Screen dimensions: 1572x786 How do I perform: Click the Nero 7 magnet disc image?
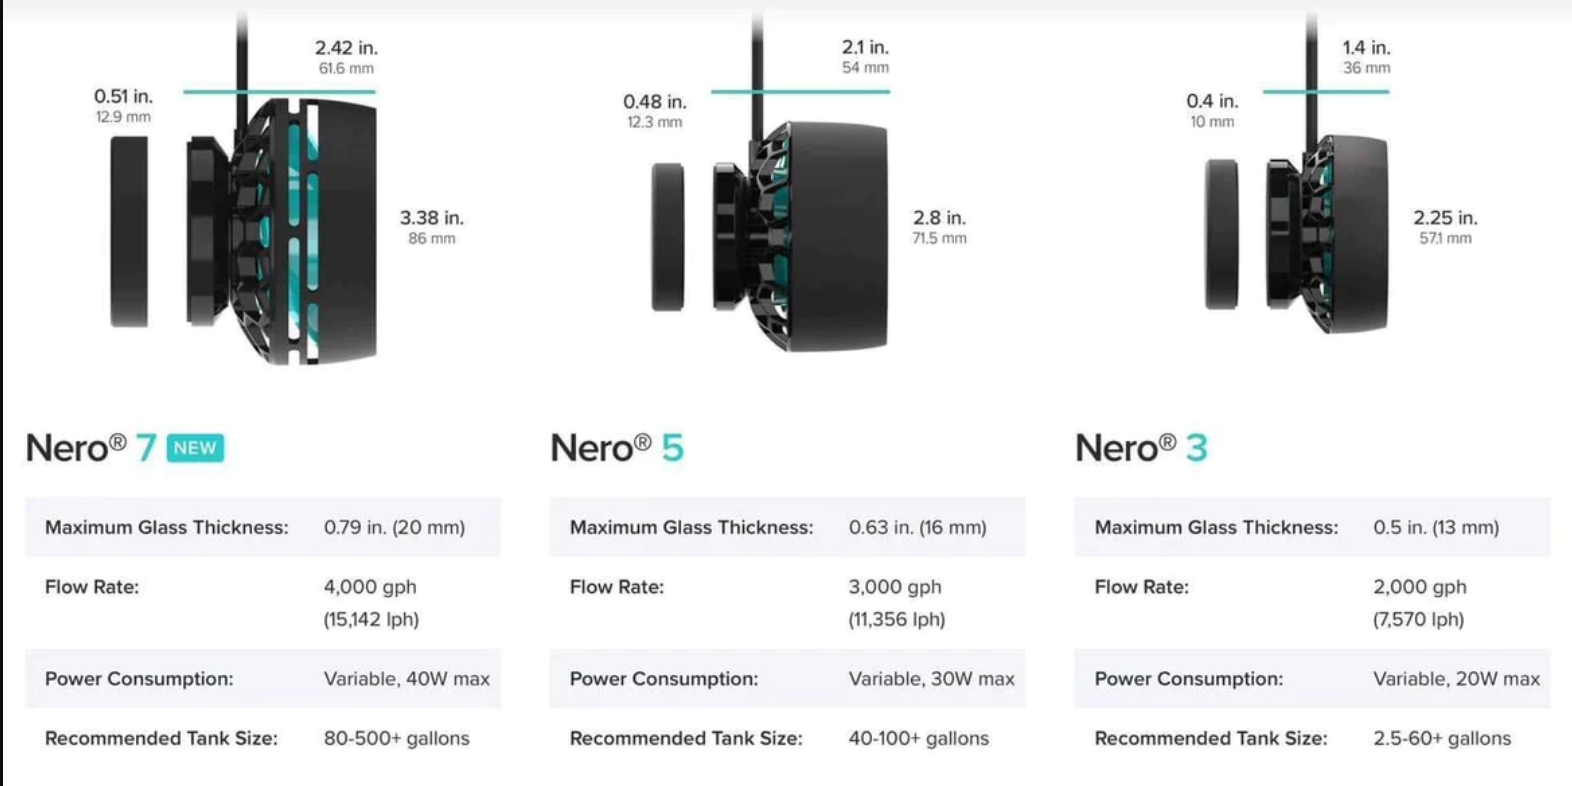(x=129, y=232)
